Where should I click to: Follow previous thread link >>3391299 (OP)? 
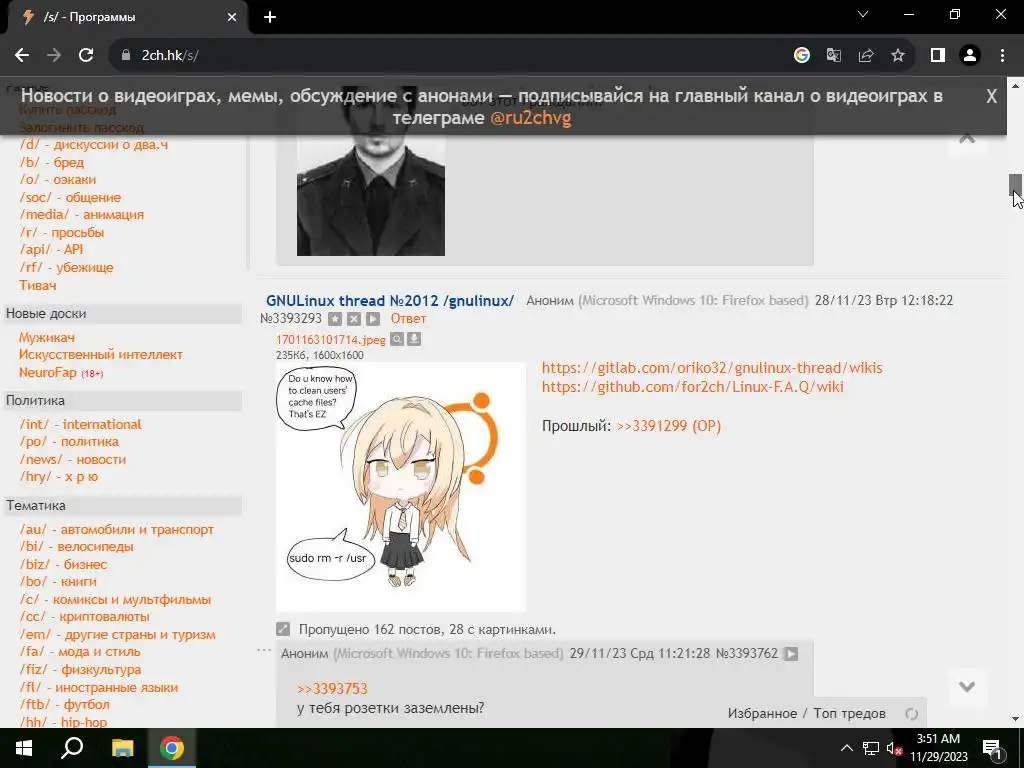coord(668,426)
